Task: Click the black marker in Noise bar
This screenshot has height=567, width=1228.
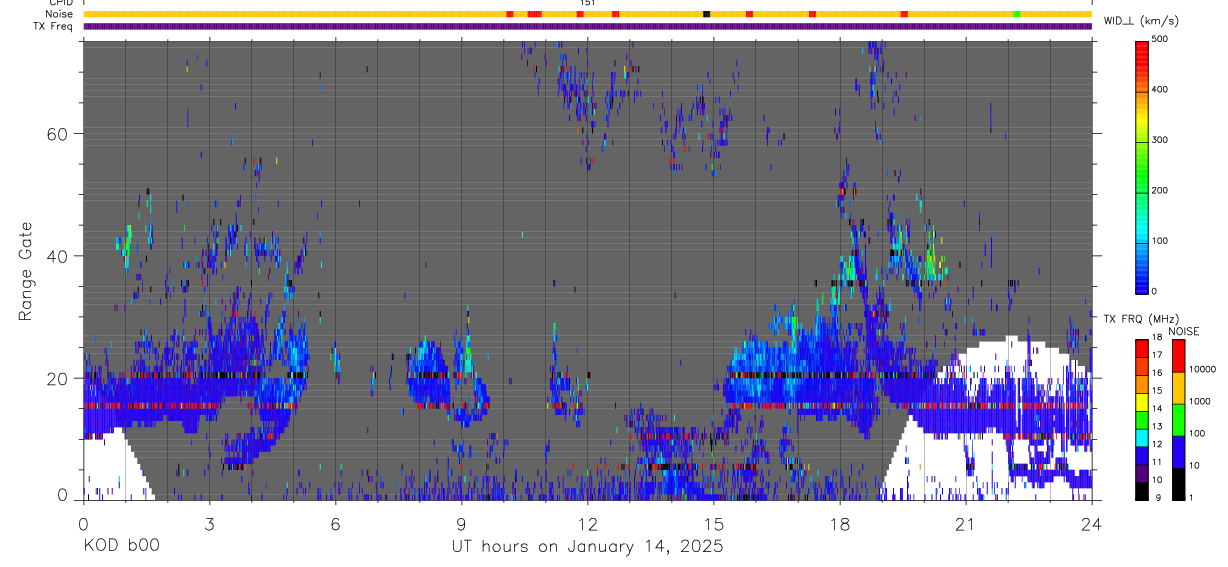Action: click(x=707, y=14)
